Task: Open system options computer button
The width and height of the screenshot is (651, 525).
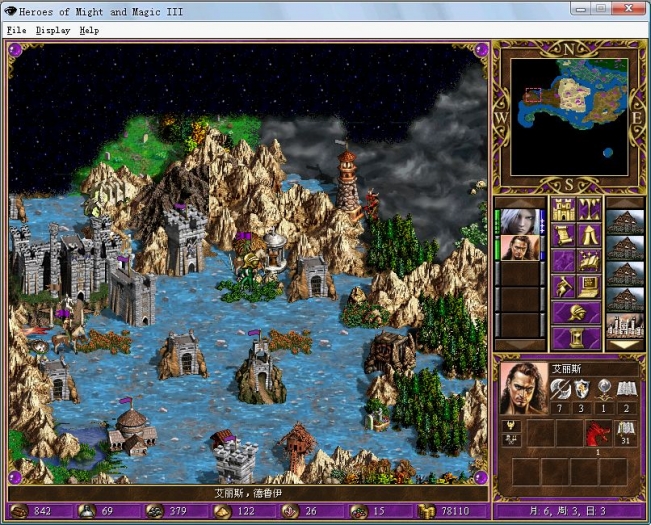Action: 589,287
